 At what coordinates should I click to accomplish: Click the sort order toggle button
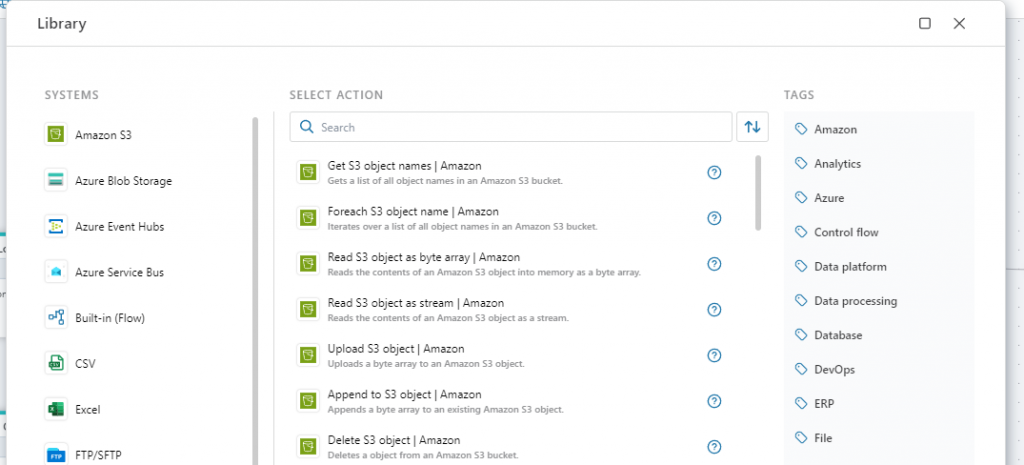click(753, 127)
